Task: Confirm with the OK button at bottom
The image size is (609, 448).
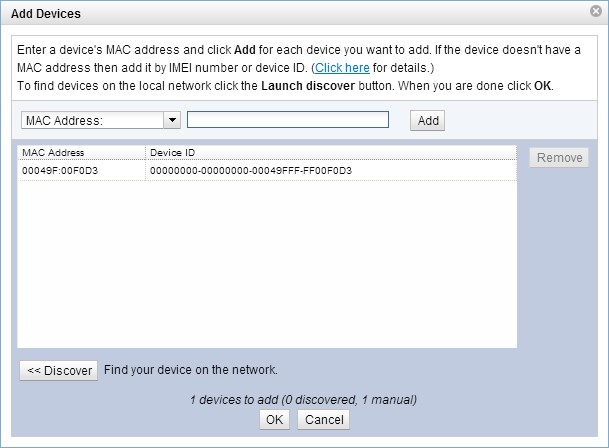Action: tap(274, 420)
